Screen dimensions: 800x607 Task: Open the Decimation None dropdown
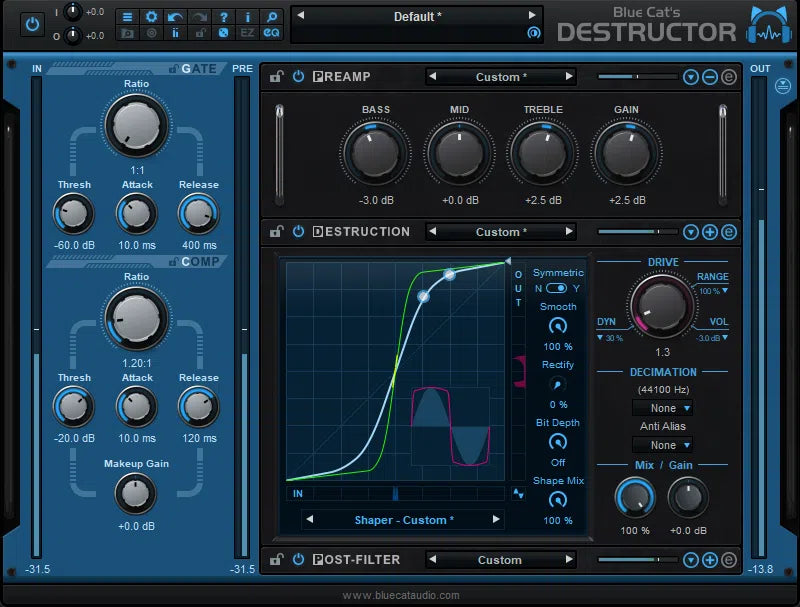tap(662, 408)
